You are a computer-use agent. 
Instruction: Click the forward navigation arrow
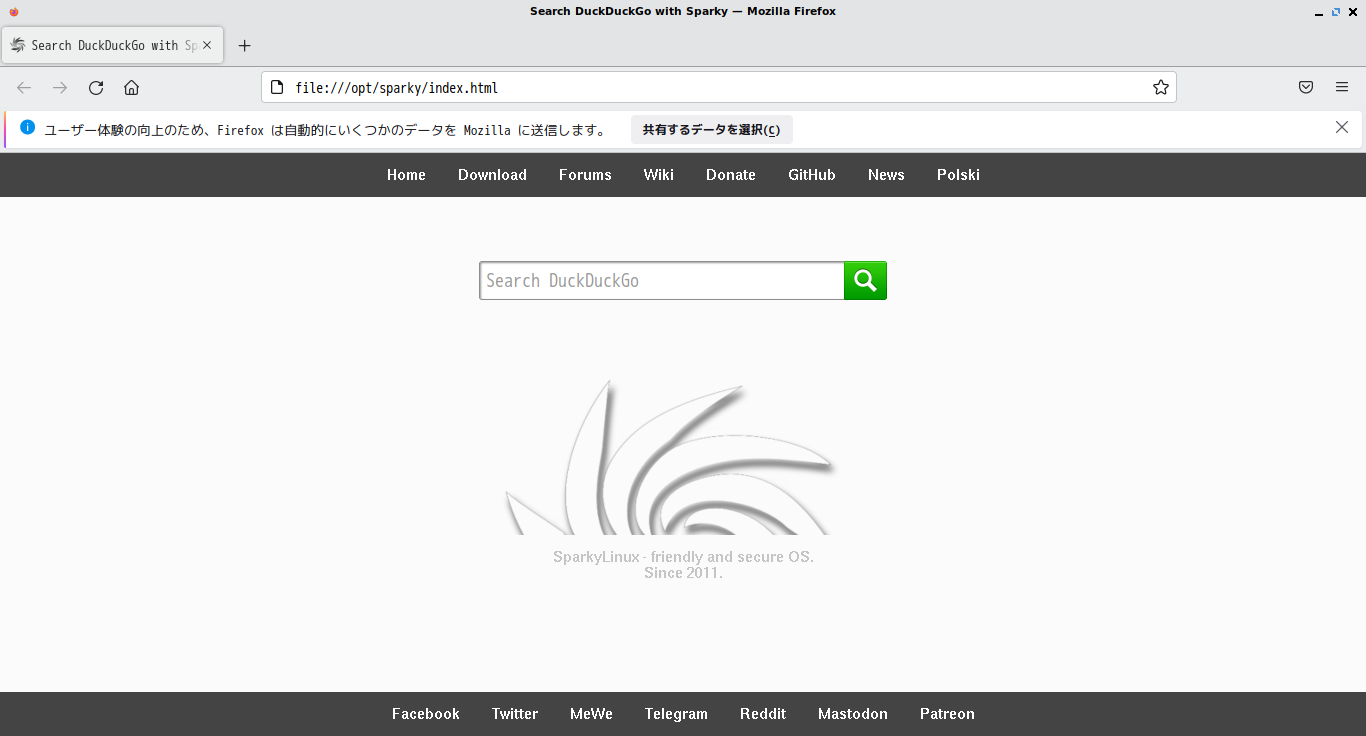point(60,88)
